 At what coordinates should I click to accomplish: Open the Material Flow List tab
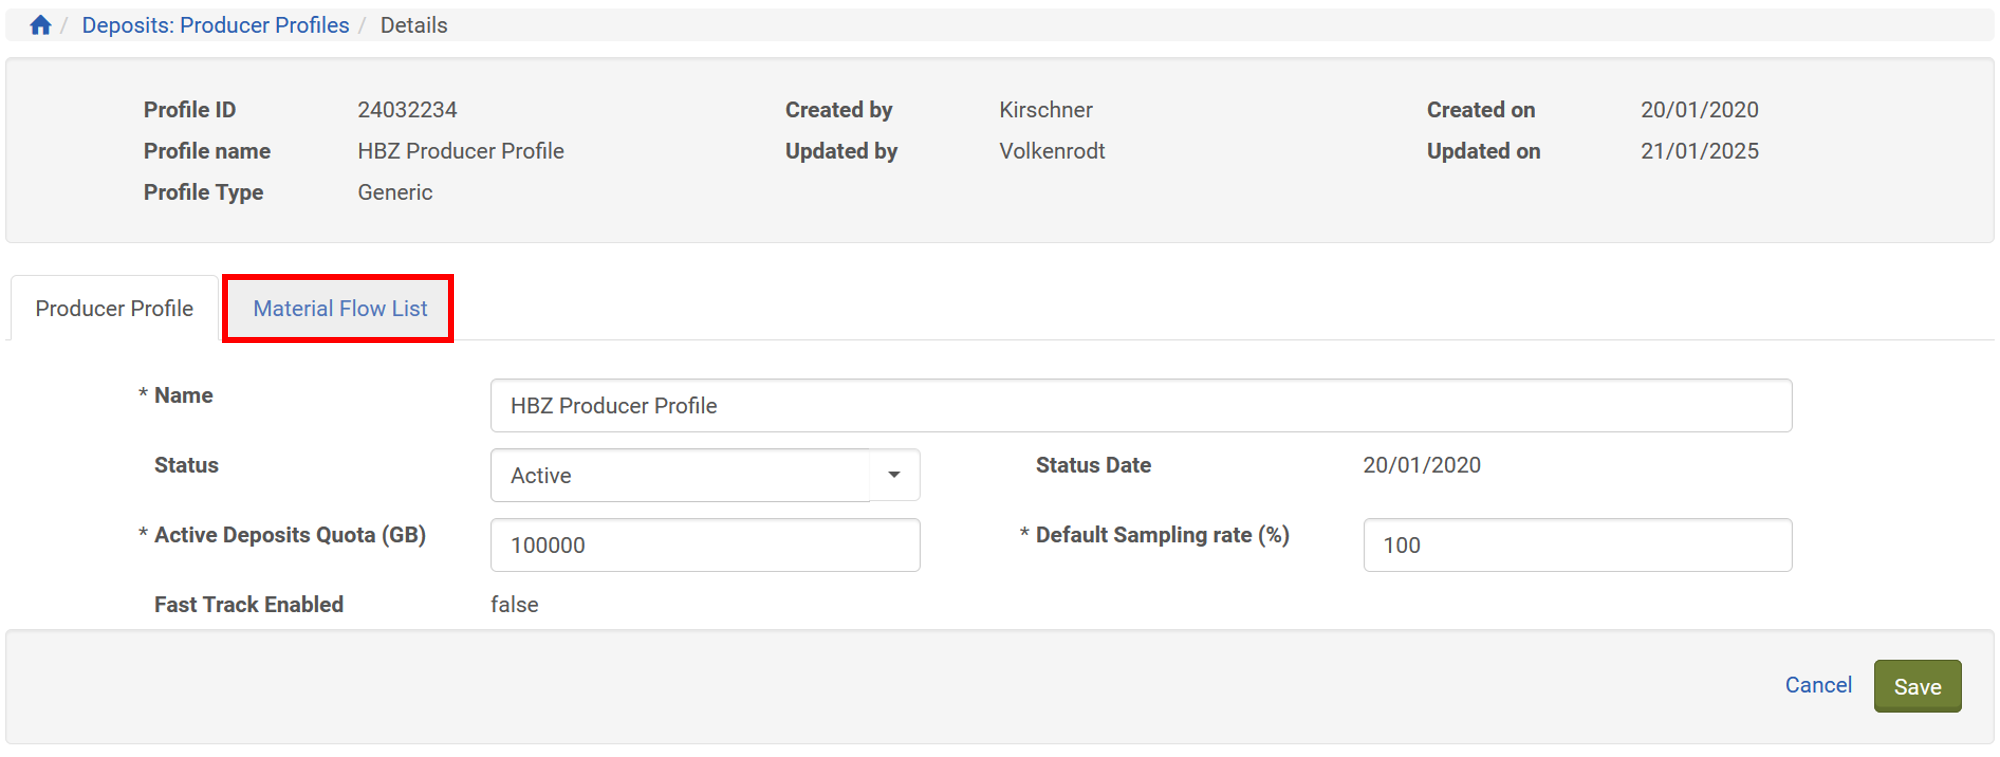pos(339,308)
